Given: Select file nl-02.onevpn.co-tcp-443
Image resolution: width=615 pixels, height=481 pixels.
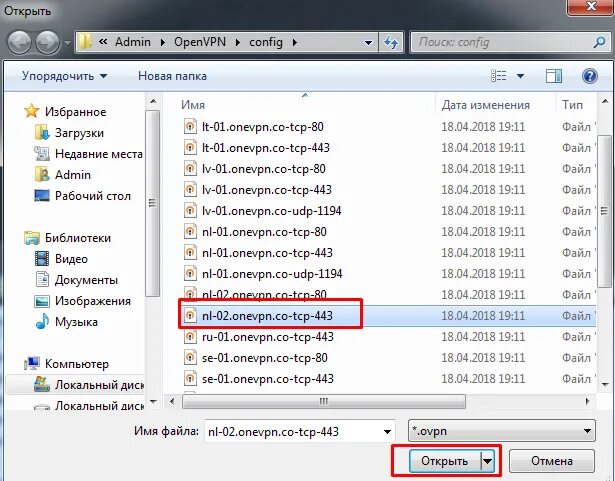Looking at the screenshot, I should (x=267, y=316).
